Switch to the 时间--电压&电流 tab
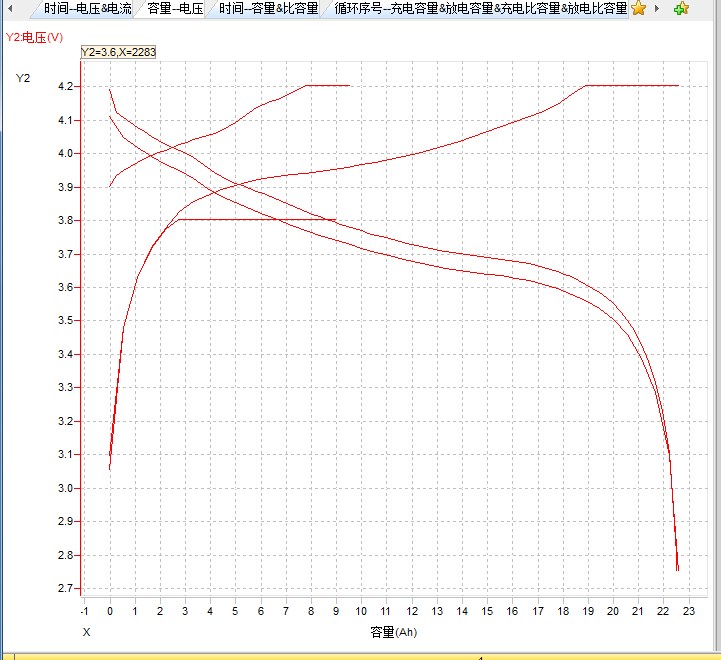This screenshot has height=660, width=721. (x=87, y=9)
